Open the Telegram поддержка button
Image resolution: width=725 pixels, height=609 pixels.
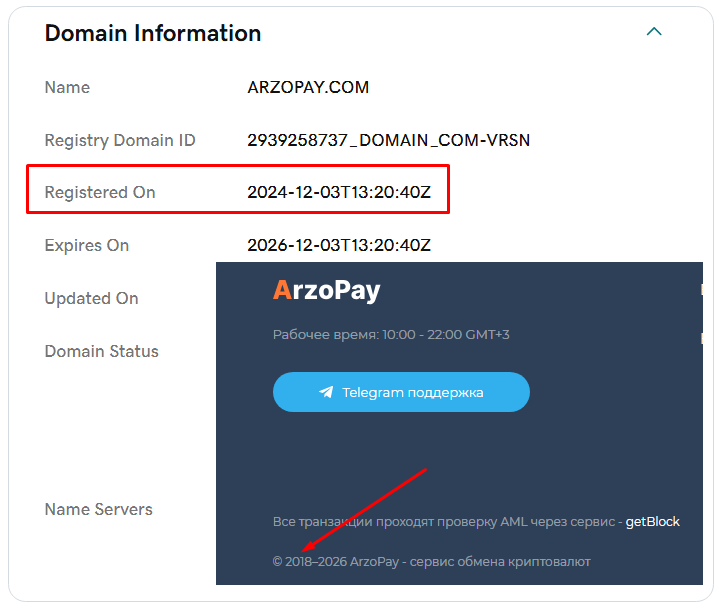401,393
